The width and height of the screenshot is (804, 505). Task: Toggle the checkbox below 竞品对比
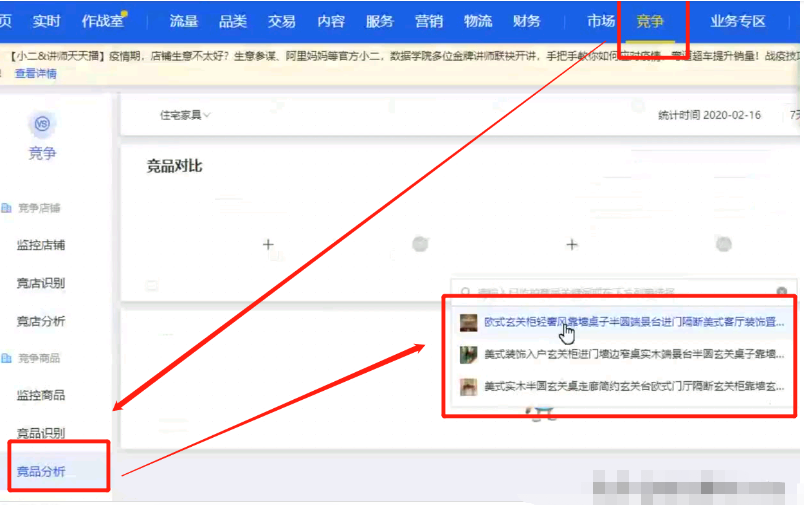(x=152, y=285)
